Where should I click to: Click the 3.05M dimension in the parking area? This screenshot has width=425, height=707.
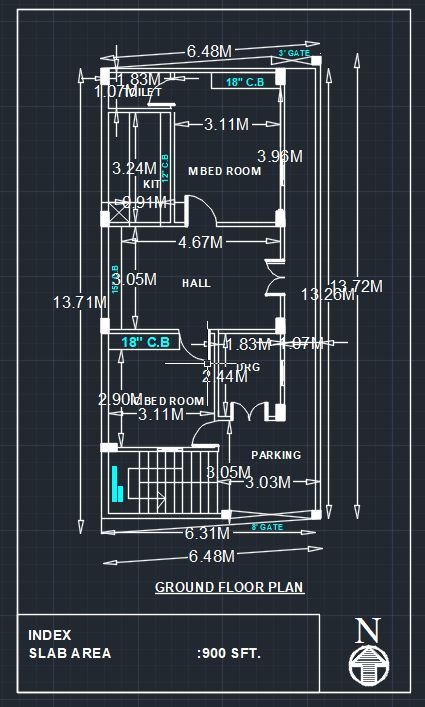pos(228,472)
